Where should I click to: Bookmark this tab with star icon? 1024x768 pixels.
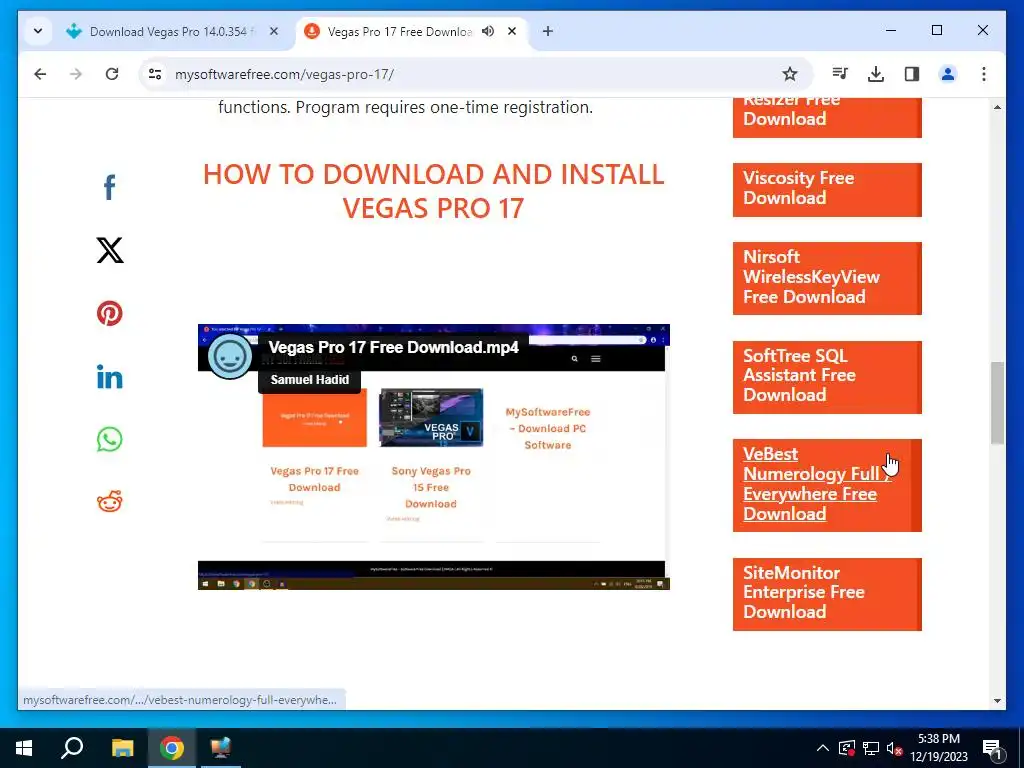[790, 74]
